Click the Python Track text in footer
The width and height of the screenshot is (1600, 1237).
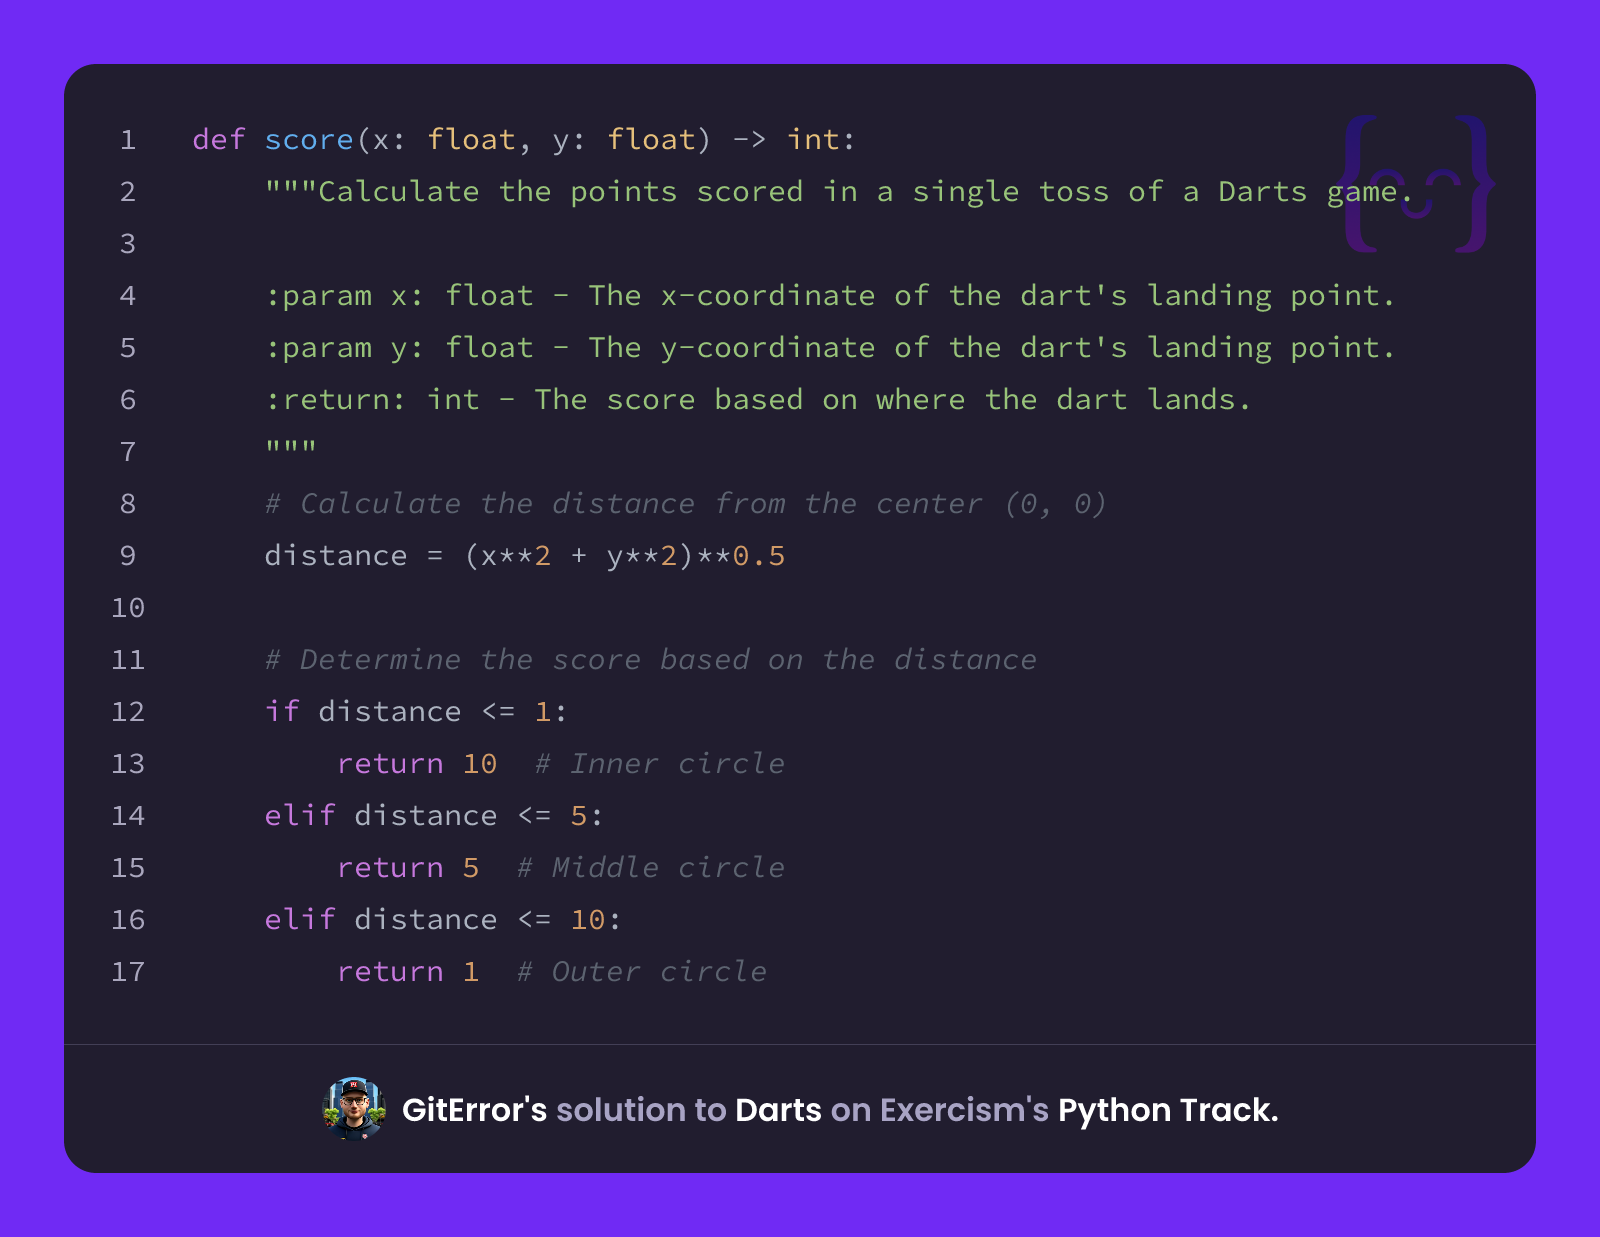pyautogui.click(x=1168, y=1110)
